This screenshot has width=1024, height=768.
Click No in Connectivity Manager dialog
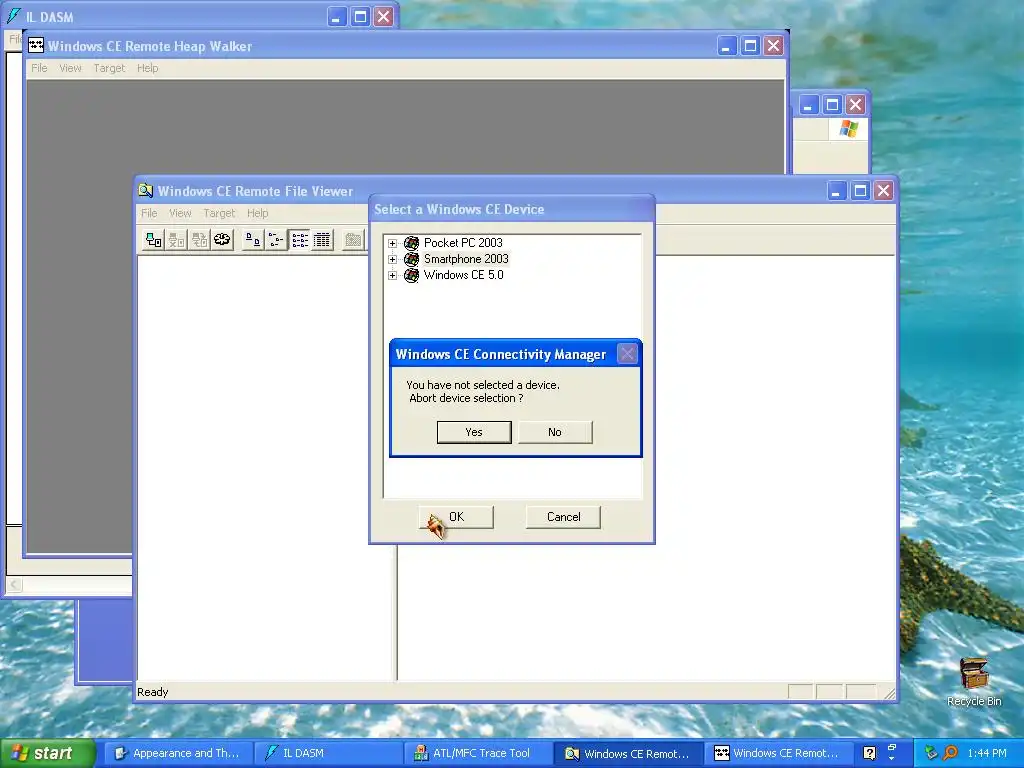click(555, 432)
